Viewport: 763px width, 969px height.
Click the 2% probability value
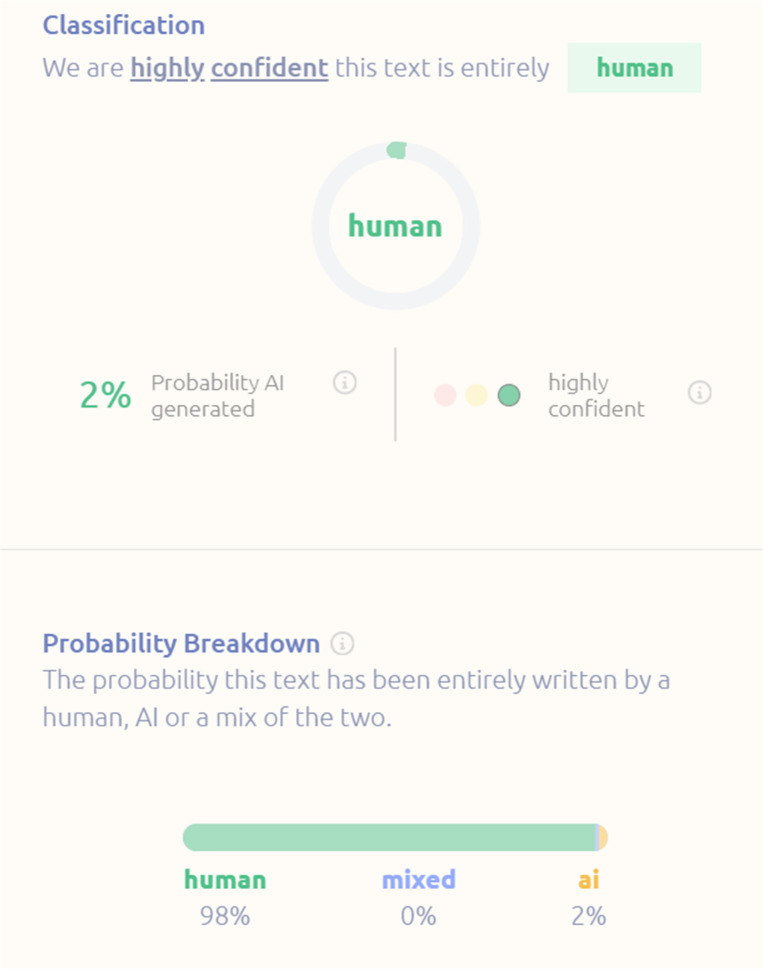point(105,396)
